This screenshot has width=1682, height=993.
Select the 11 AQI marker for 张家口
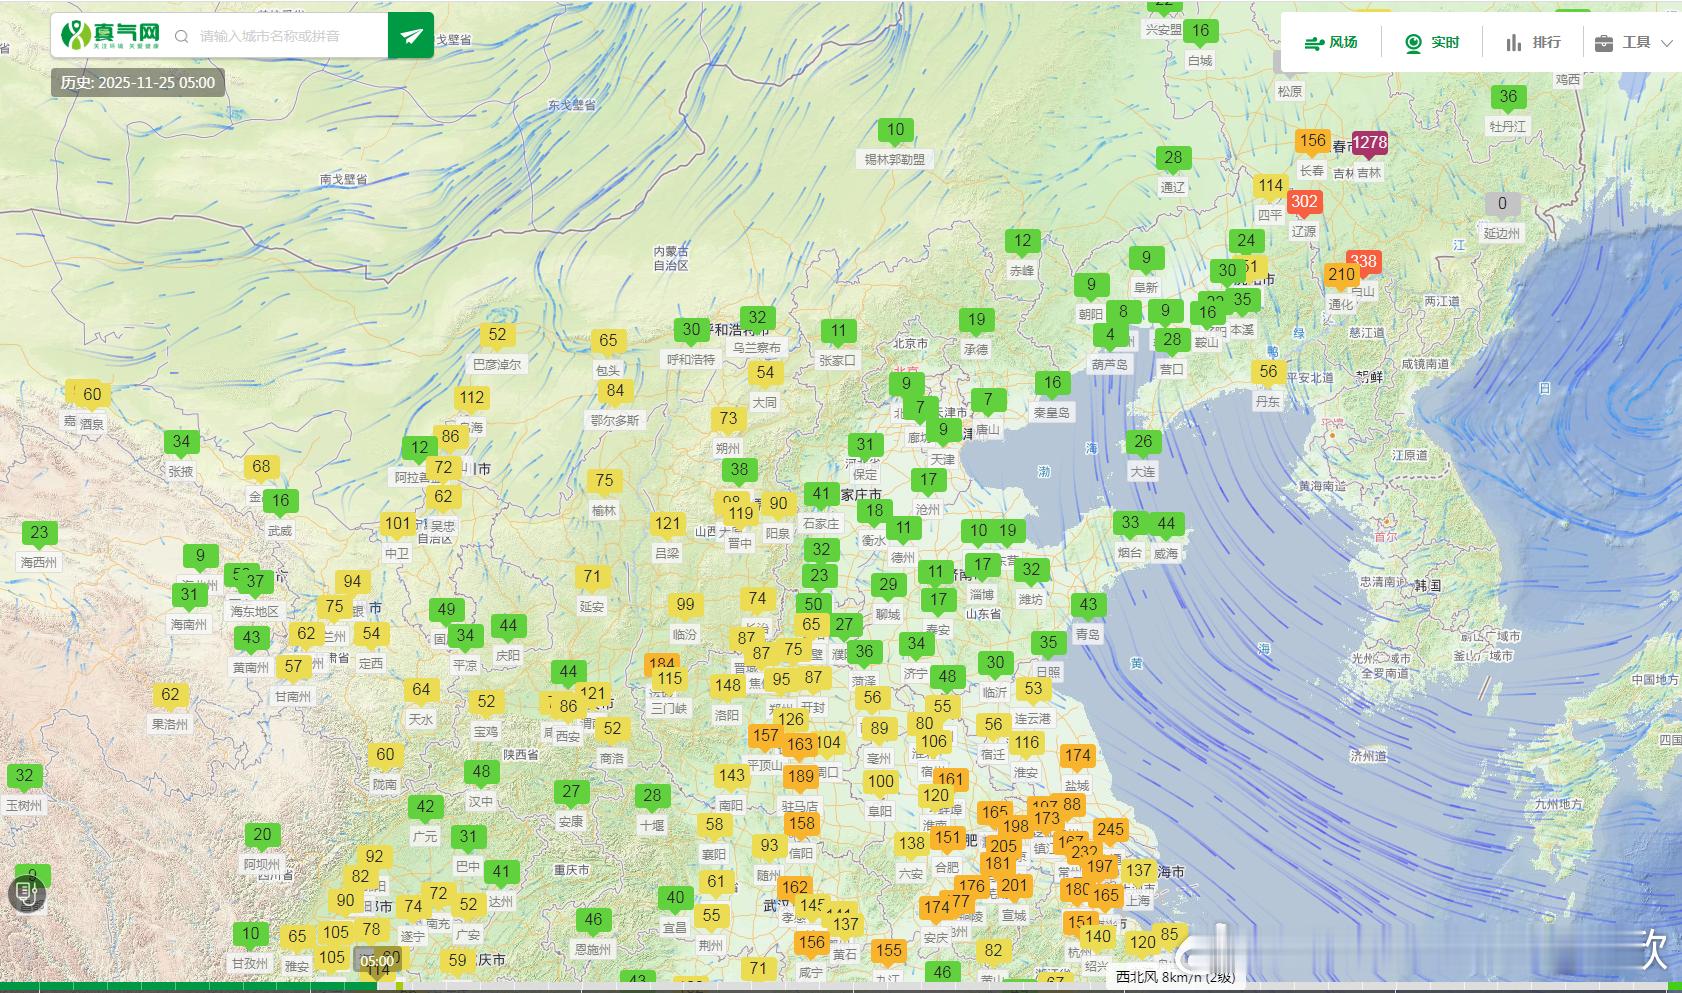pos(838,331)
